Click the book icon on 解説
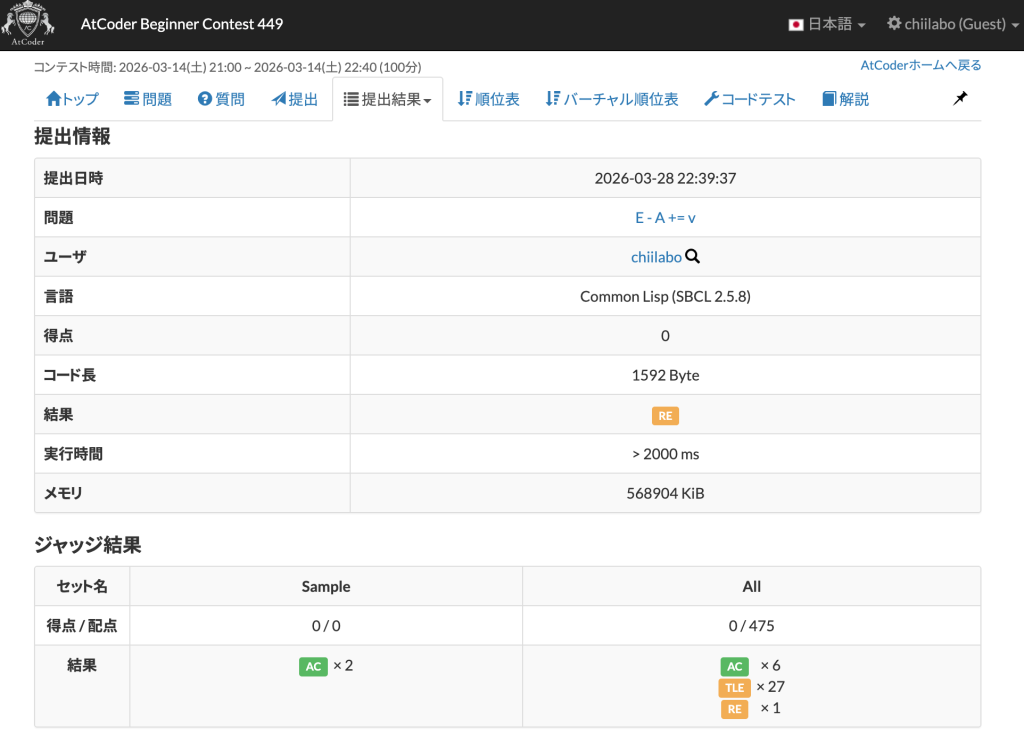 [829, 99]
